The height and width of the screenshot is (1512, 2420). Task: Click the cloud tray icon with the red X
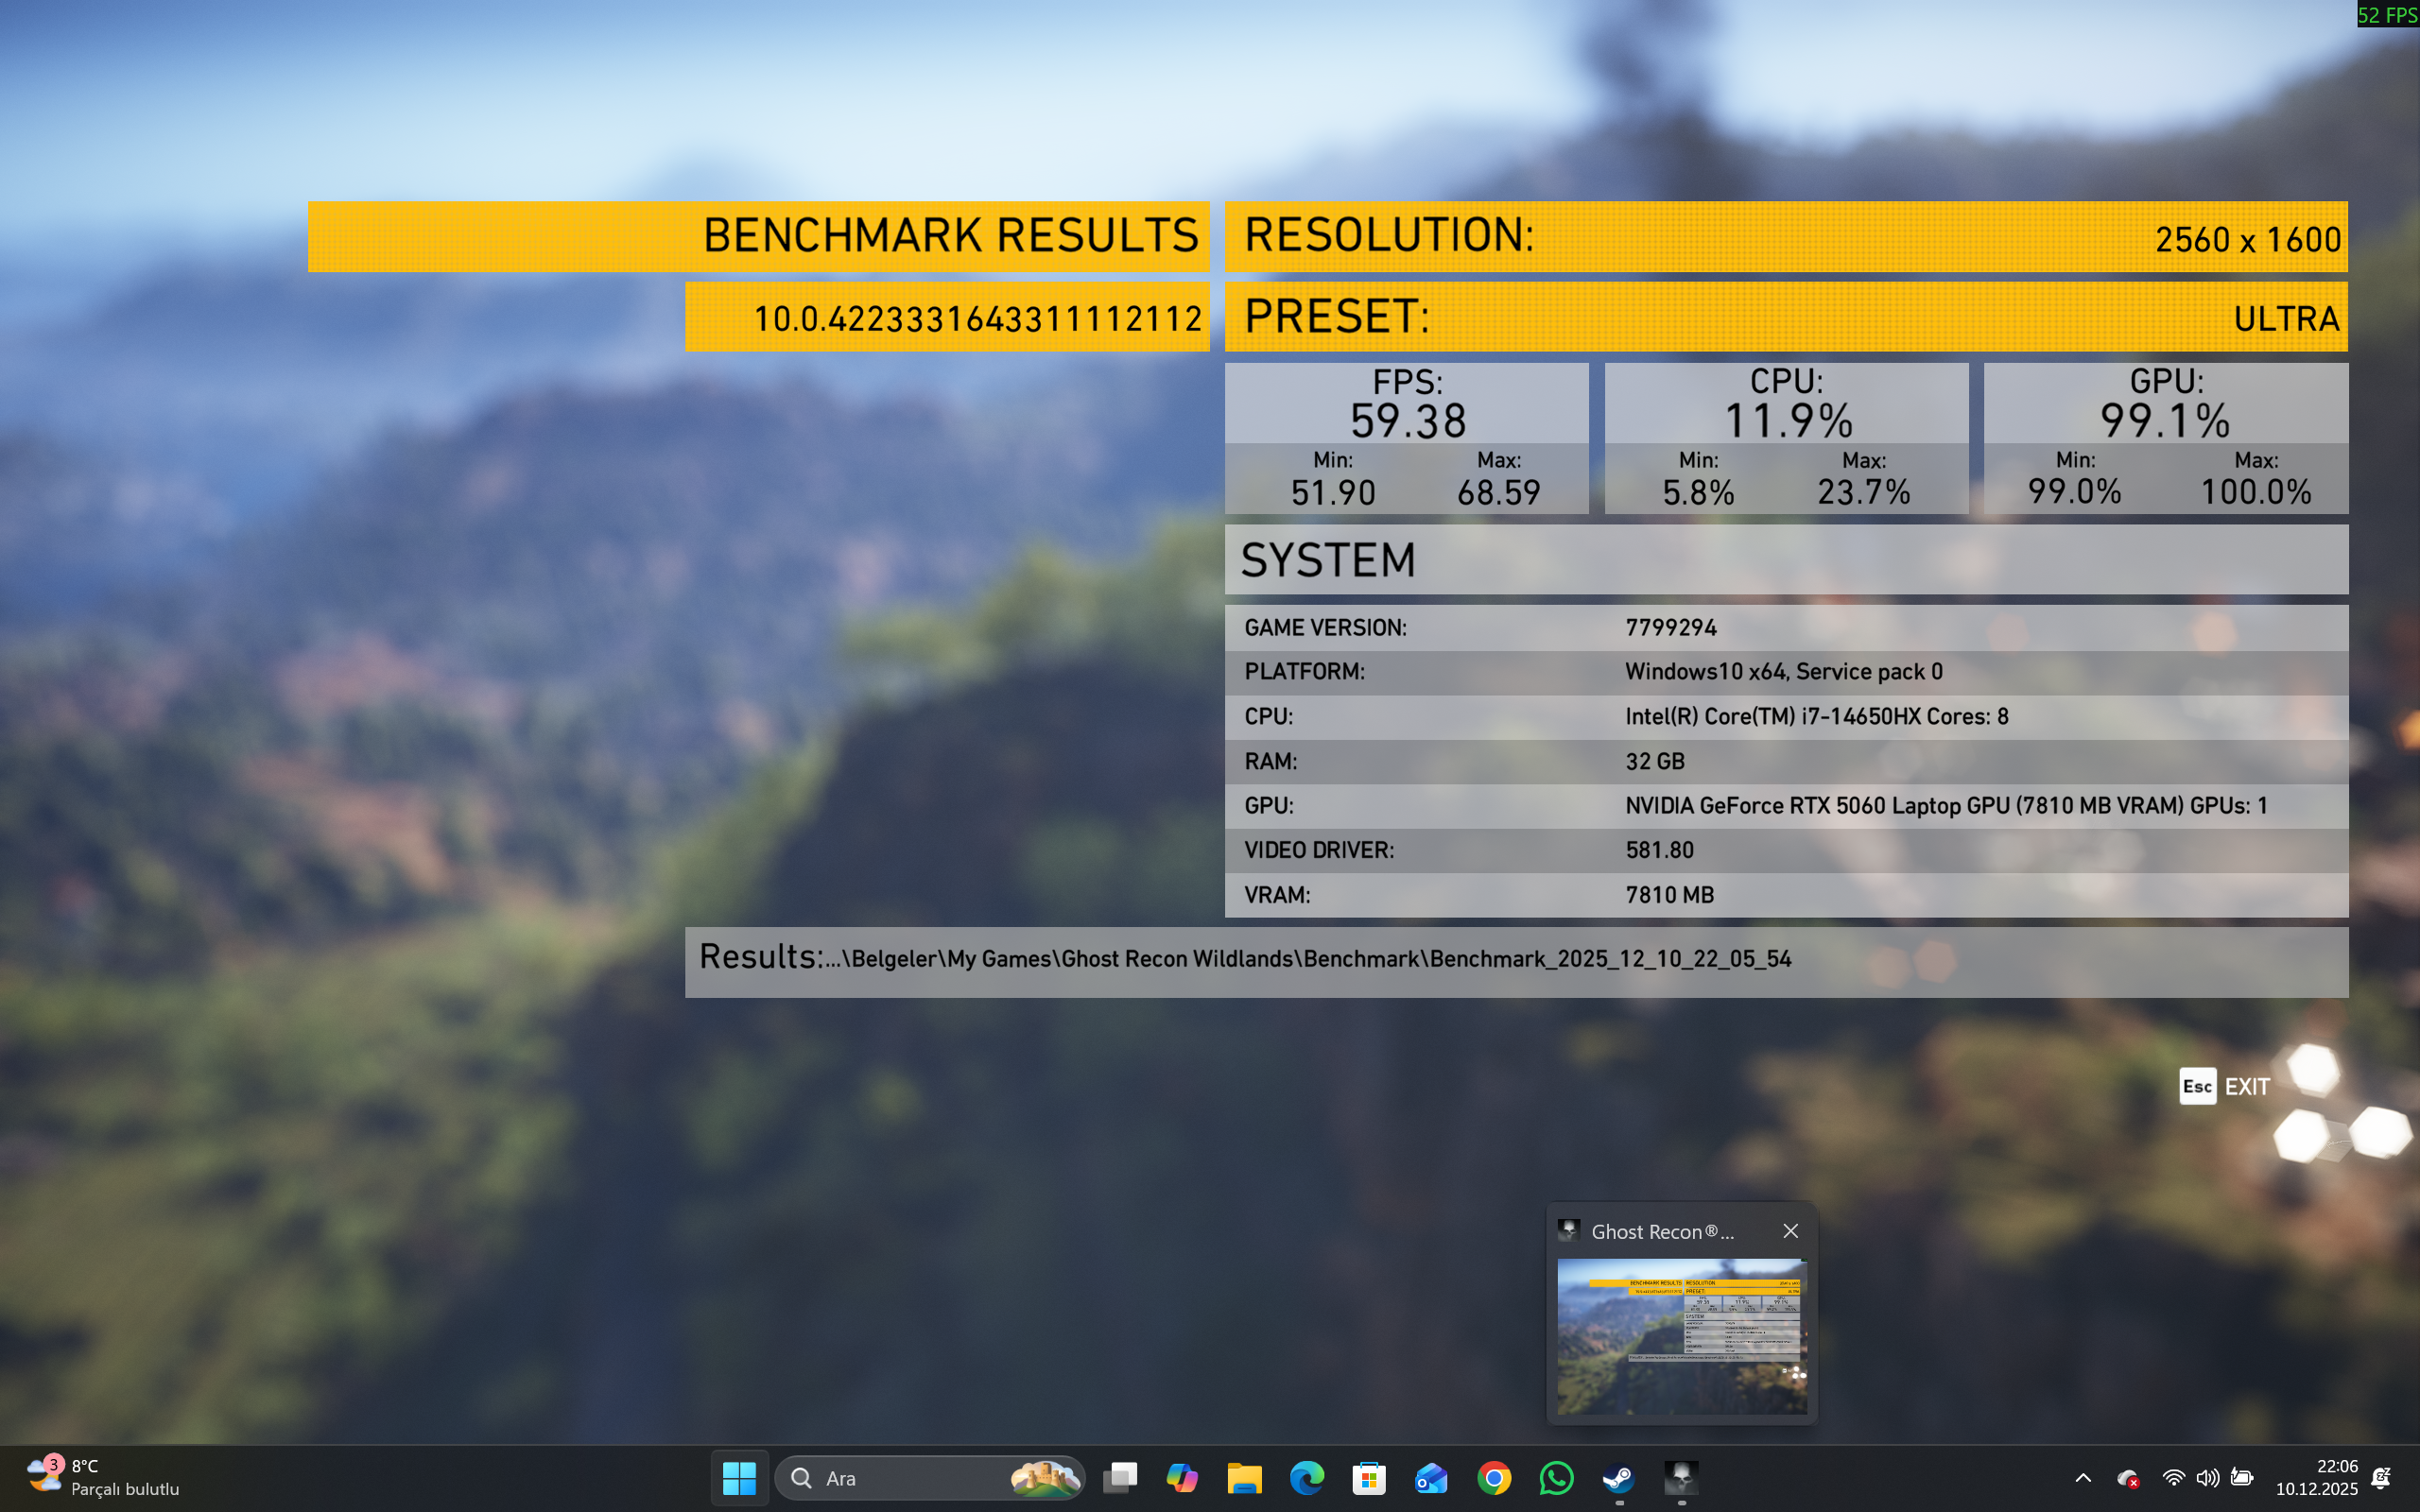[2127, 1477]
